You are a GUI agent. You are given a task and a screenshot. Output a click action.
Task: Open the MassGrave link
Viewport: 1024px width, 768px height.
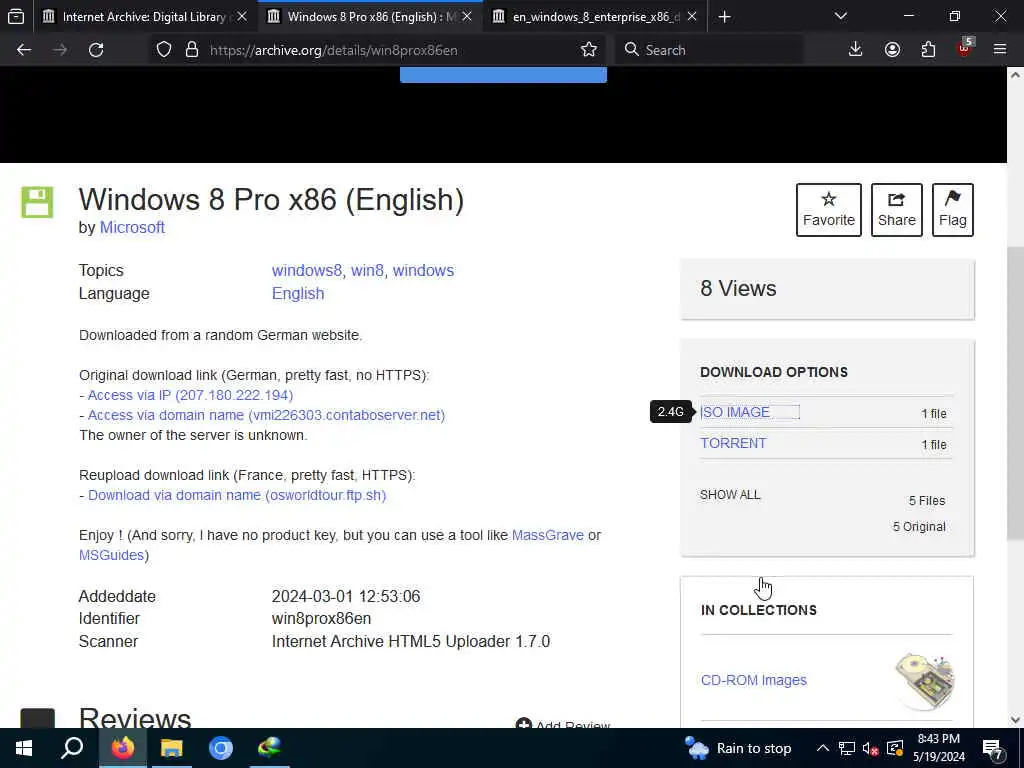548,535
